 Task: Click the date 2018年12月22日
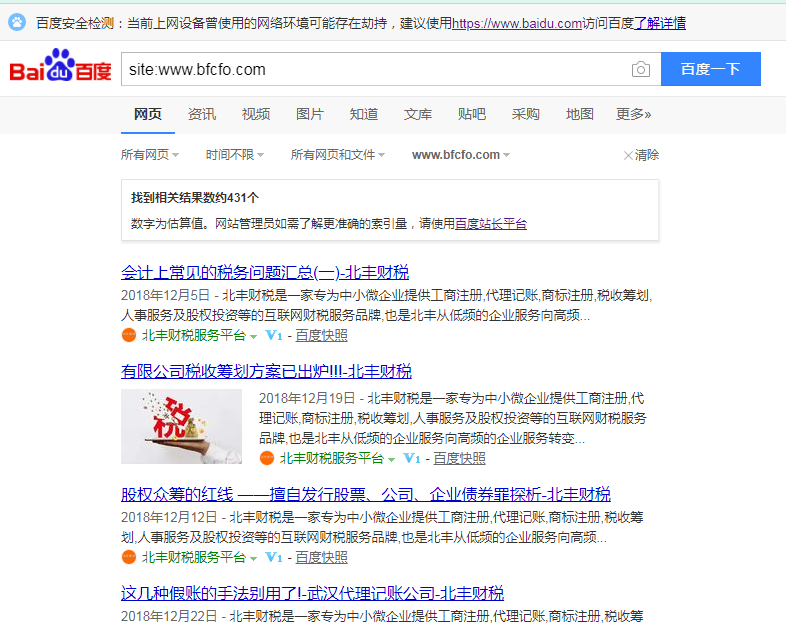(169, 616)
